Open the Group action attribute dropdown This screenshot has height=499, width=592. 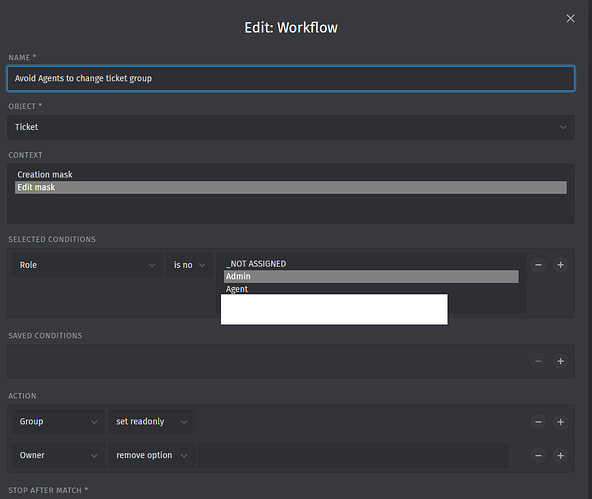click(59, 422)
